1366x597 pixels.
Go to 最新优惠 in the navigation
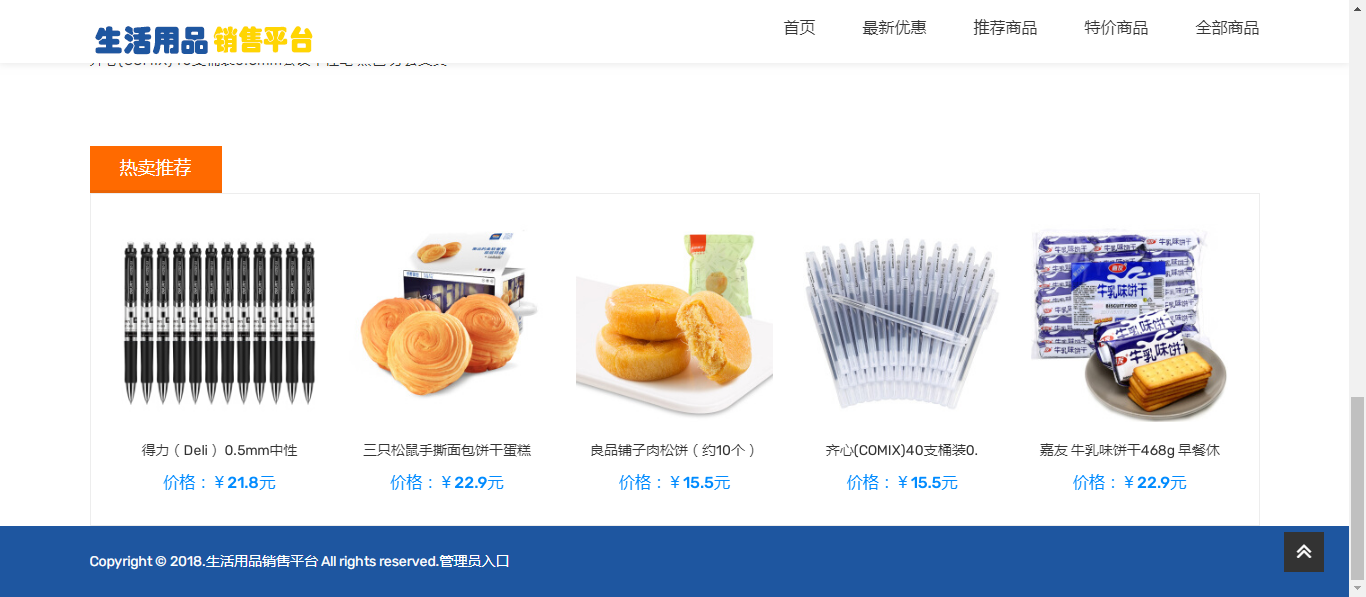click(x=894, y=28)
